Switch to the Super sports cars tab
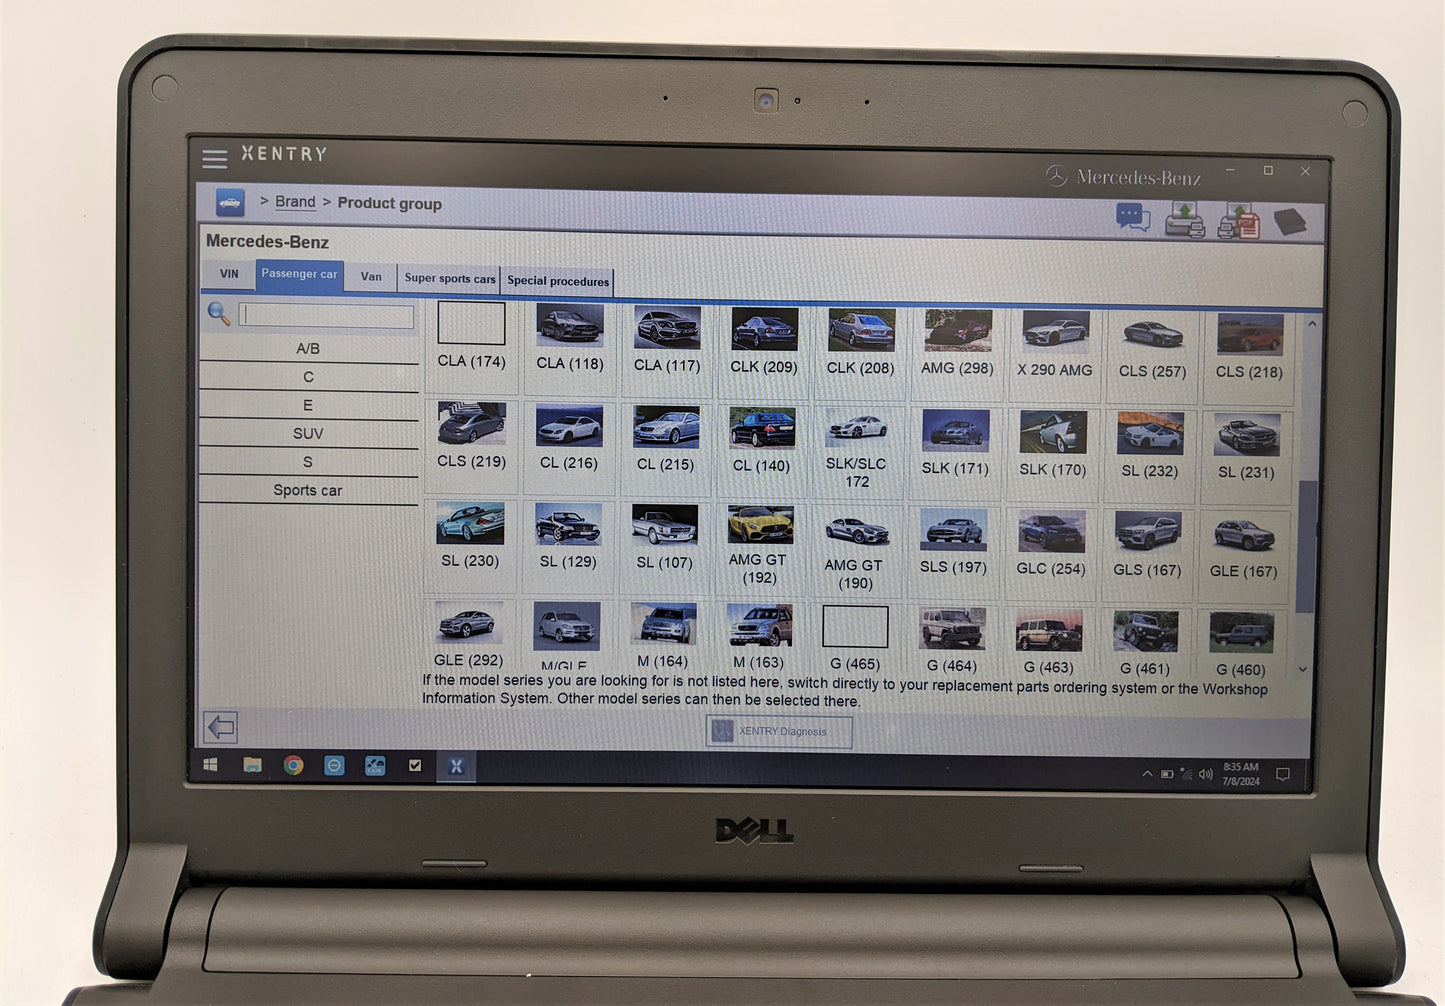The image size is (1445, 1006). [449, 279]
